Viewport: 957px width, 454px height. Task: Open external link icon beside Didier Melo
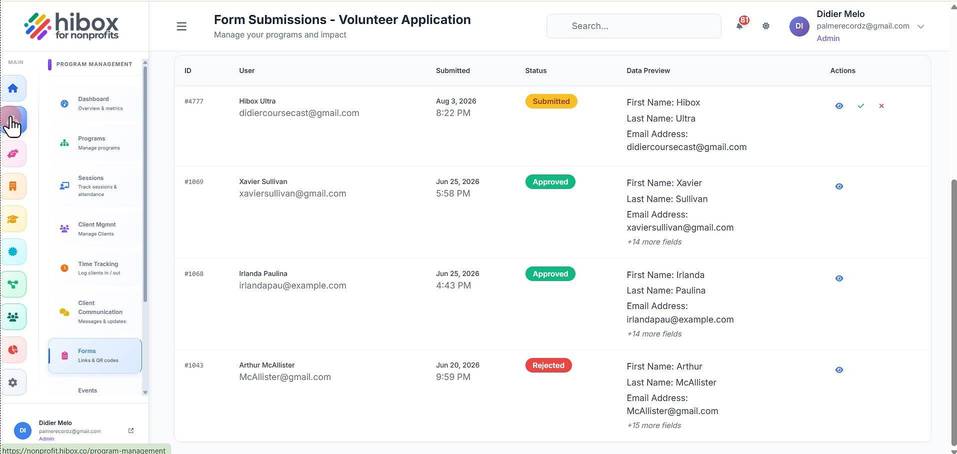[131, 430]
